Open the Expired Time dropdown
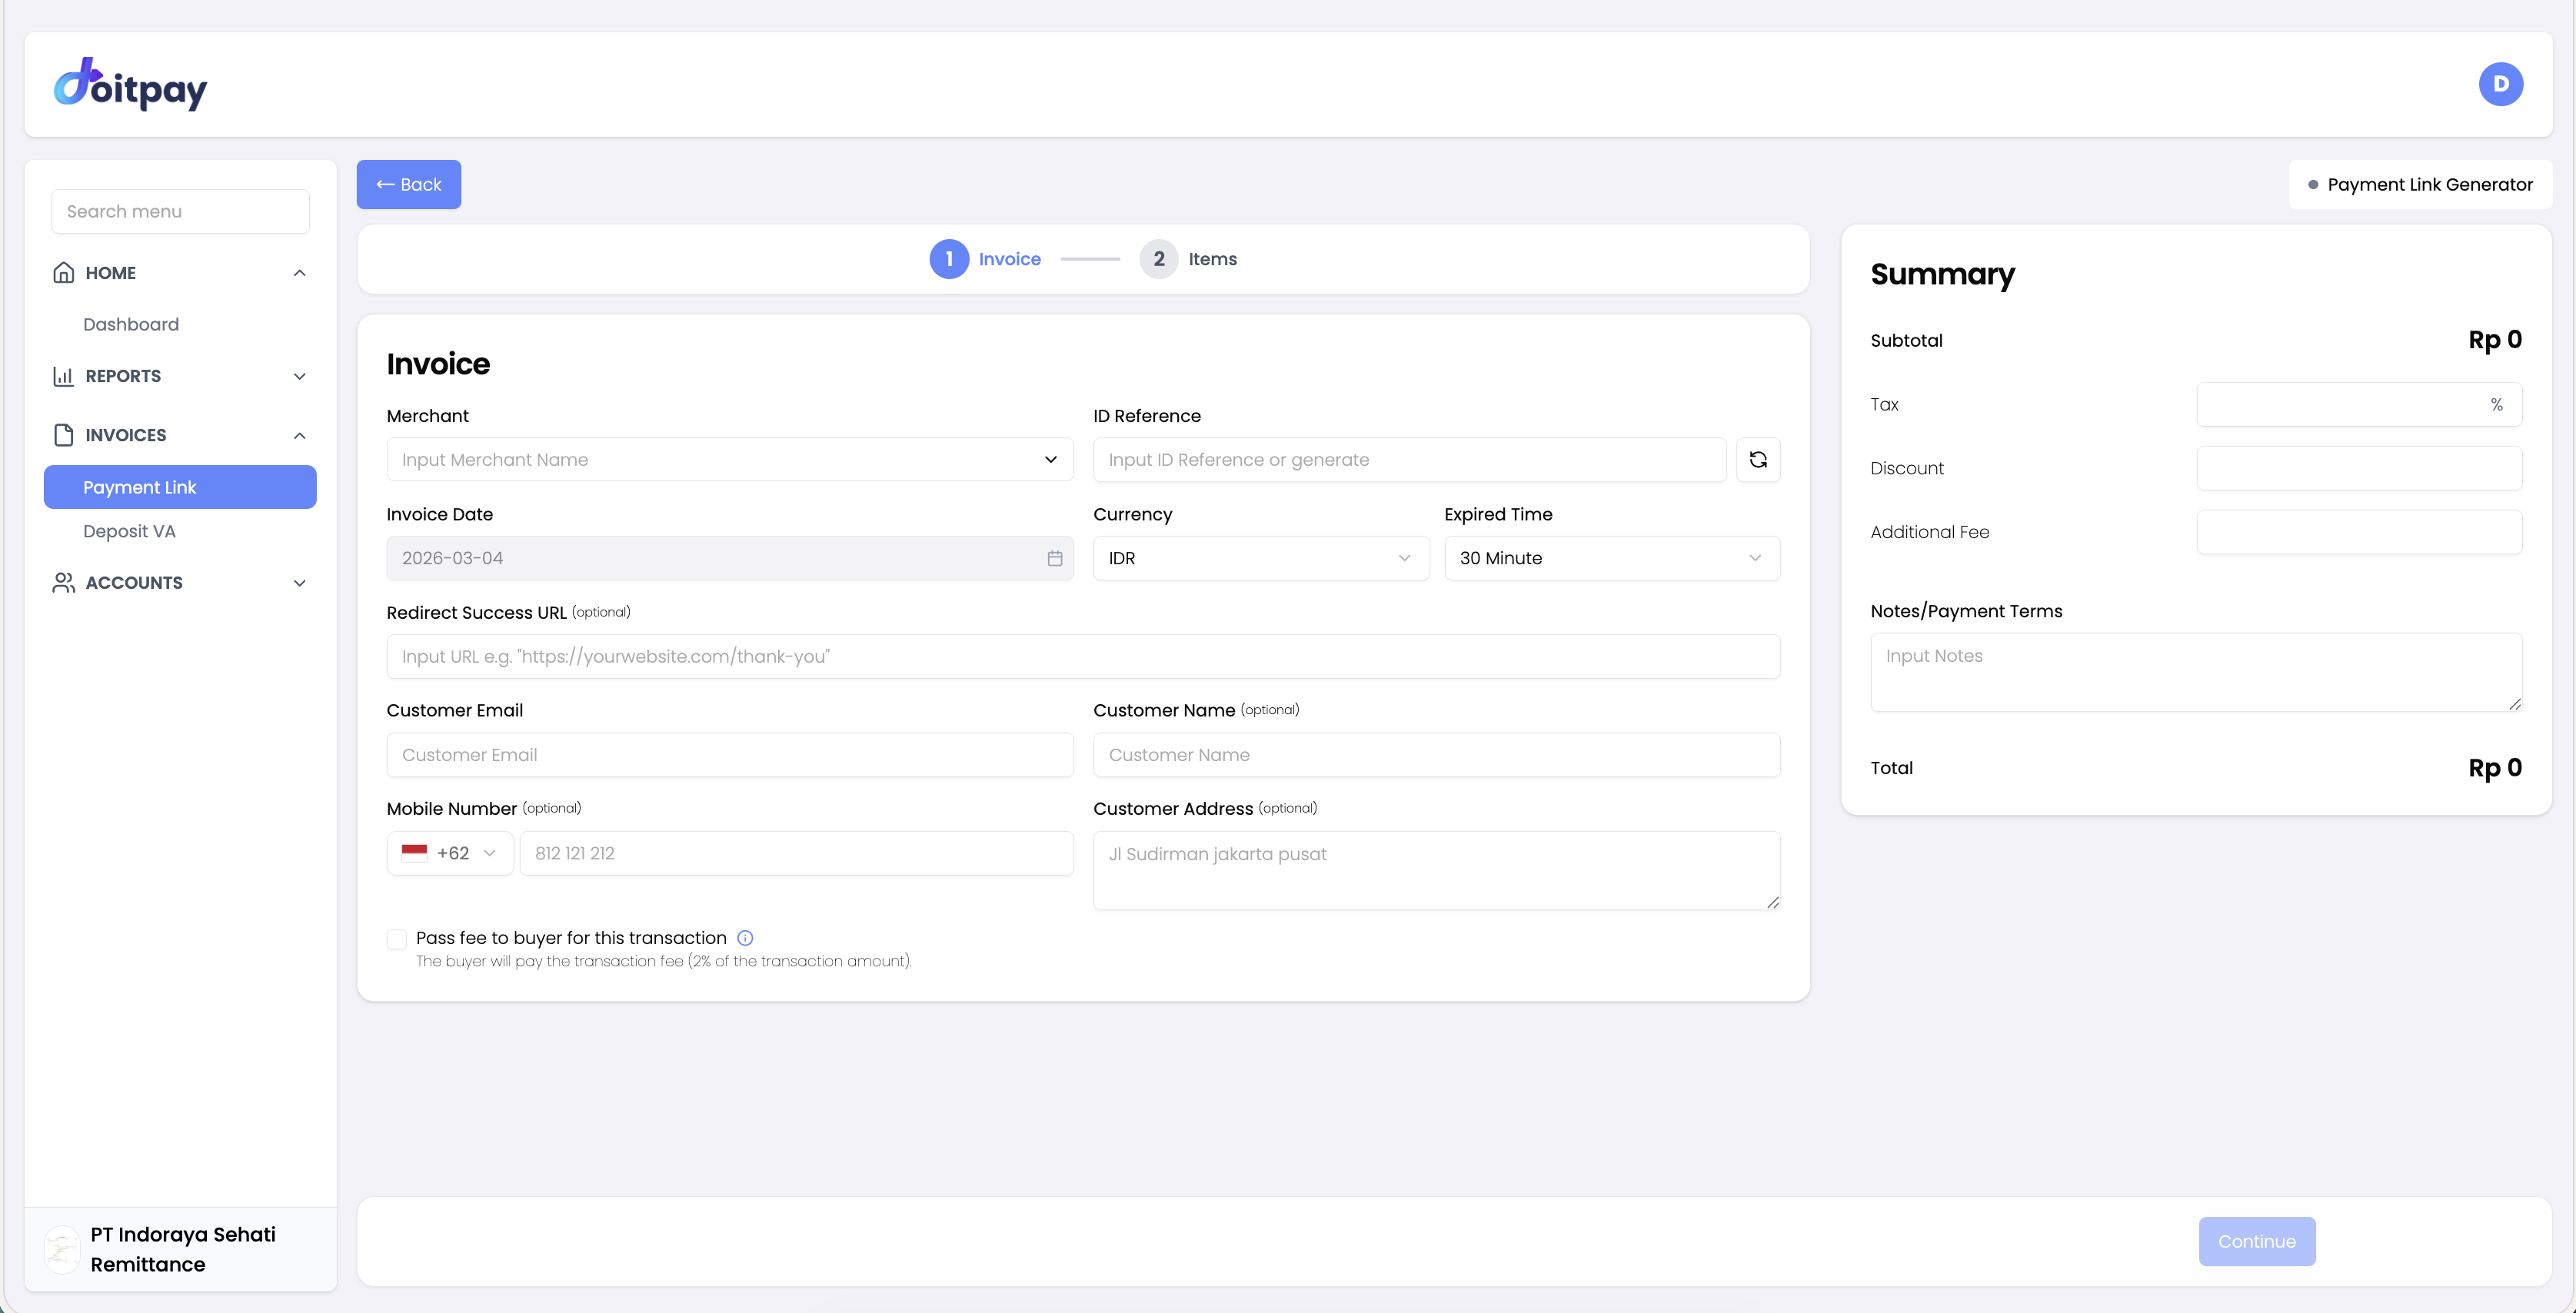Screen dimensions: 2576x1313 (x=1612, y=559)
